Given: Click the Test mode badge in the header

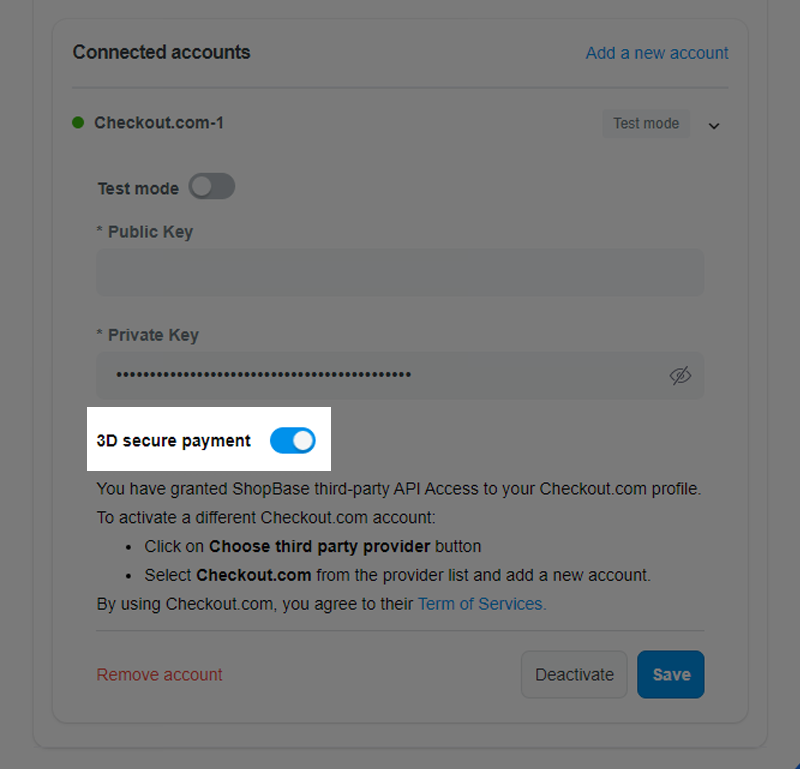Looking at the screenshot, I should click(x=646, y=123).
